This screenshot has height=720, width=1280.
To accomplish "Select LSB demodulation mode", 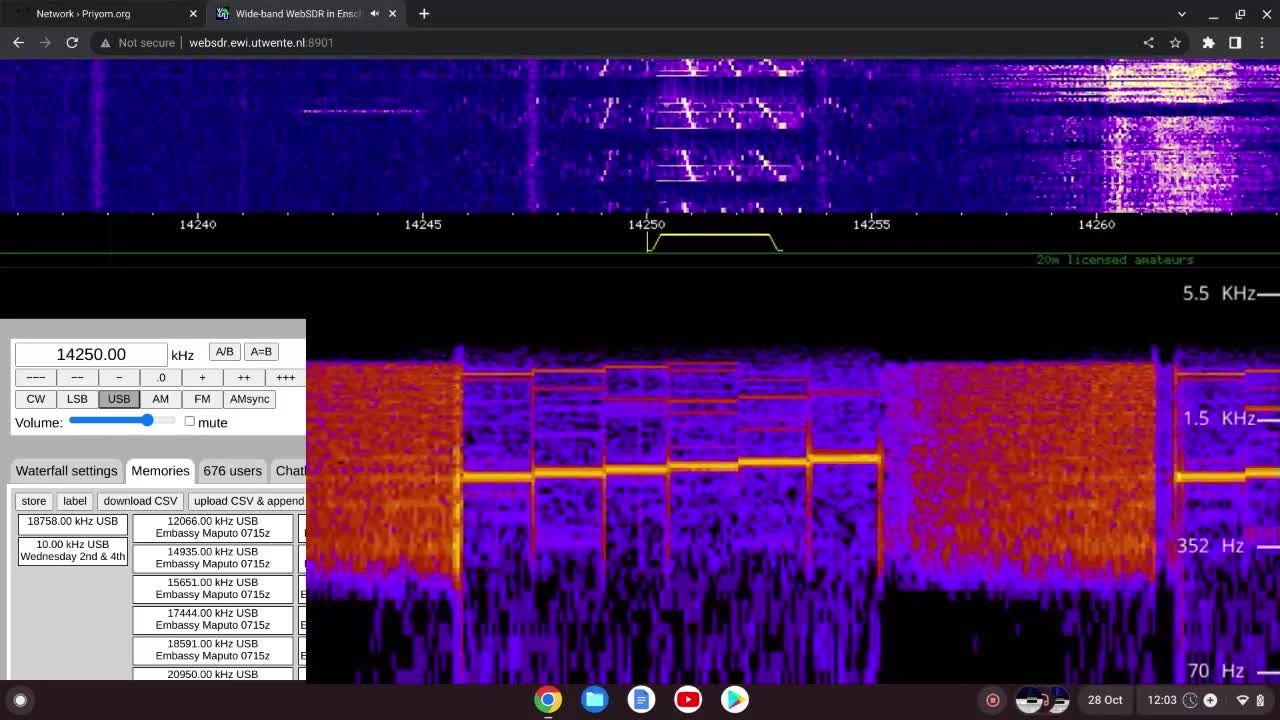I will click(x=77, y=399).
